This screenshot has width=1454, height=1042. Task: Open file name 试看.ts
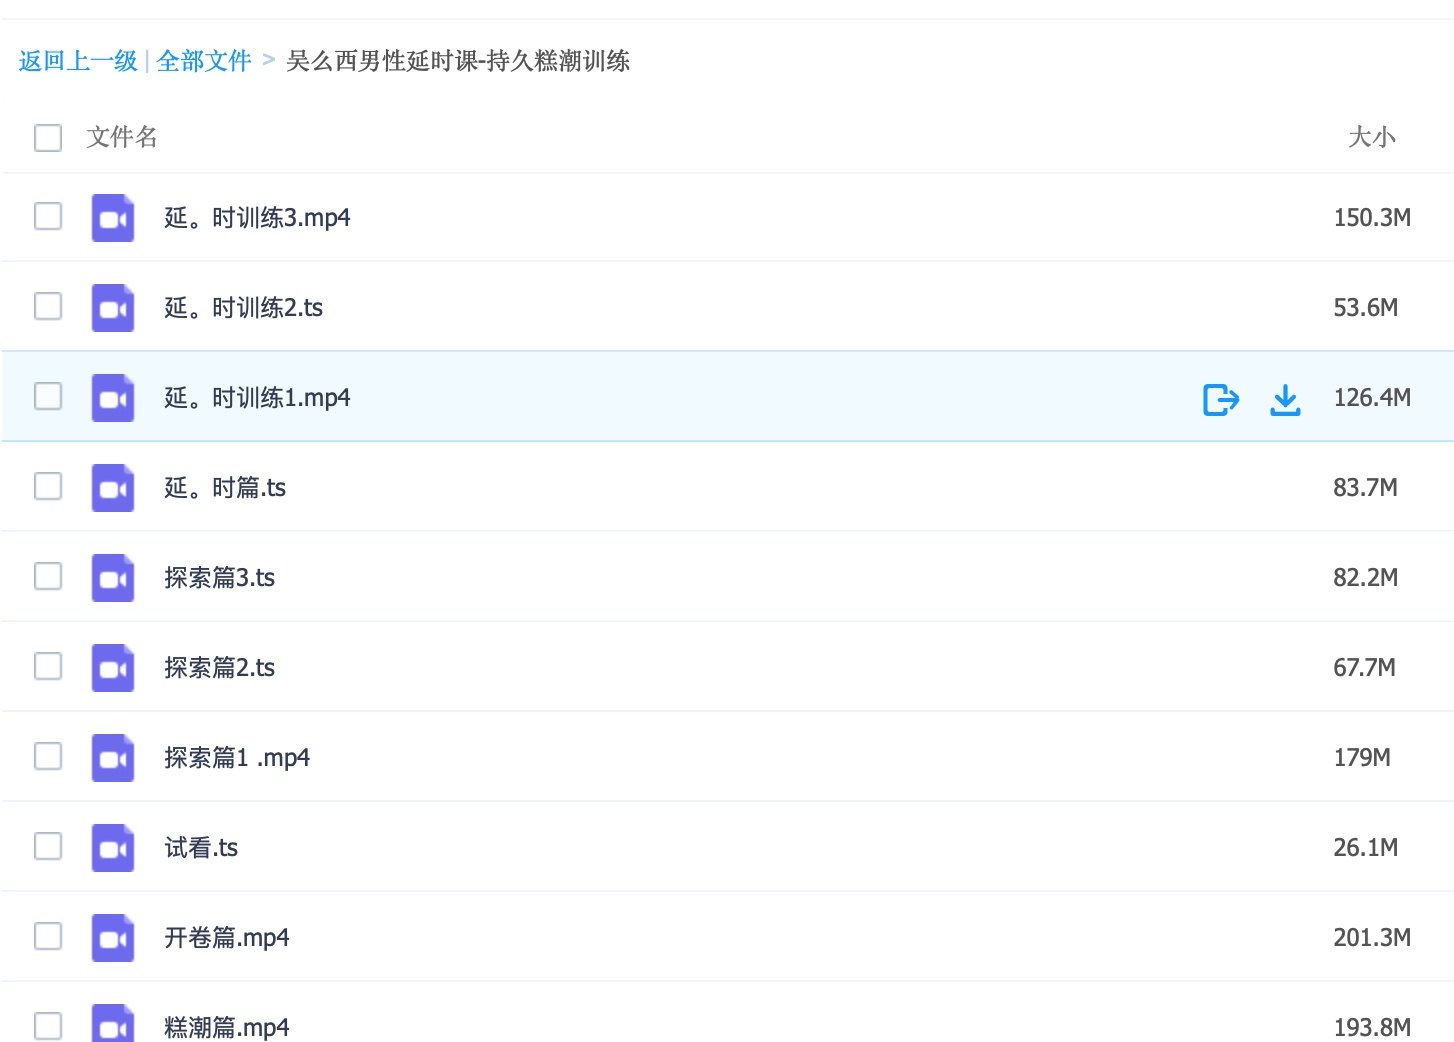pos(201,848)
